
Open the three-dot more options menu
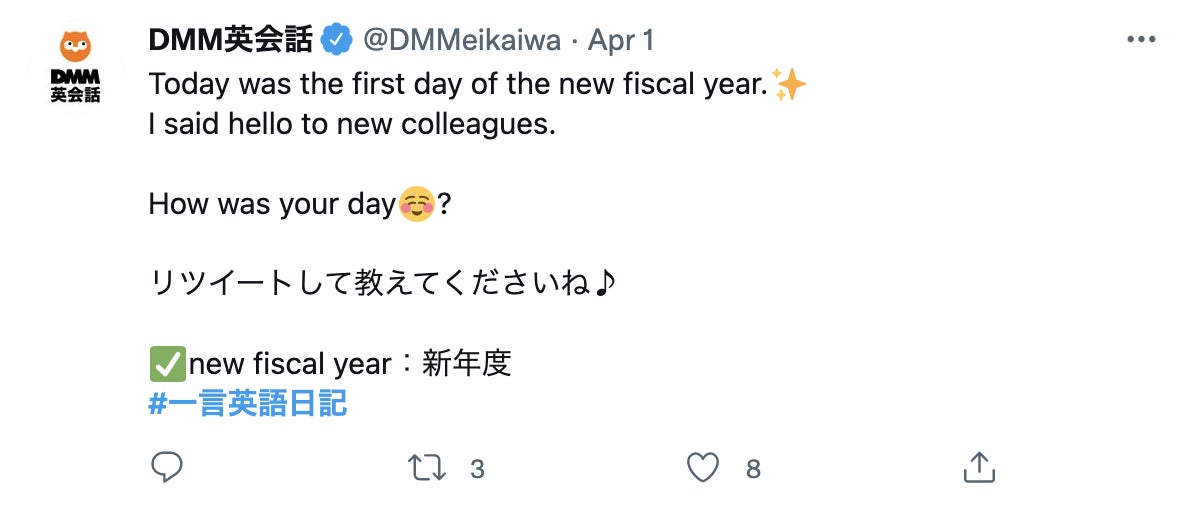[x=1141, y=40]
